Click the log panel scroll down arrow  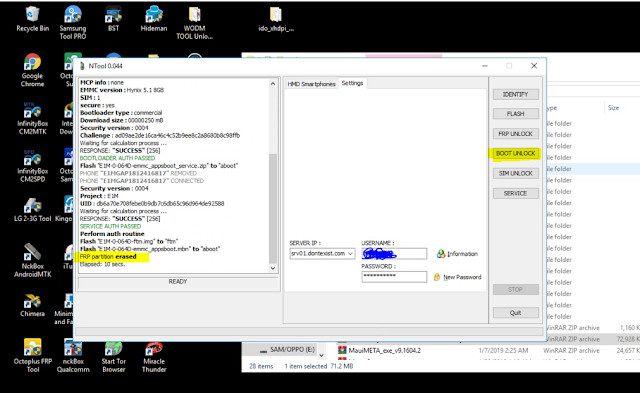point(273,268)
